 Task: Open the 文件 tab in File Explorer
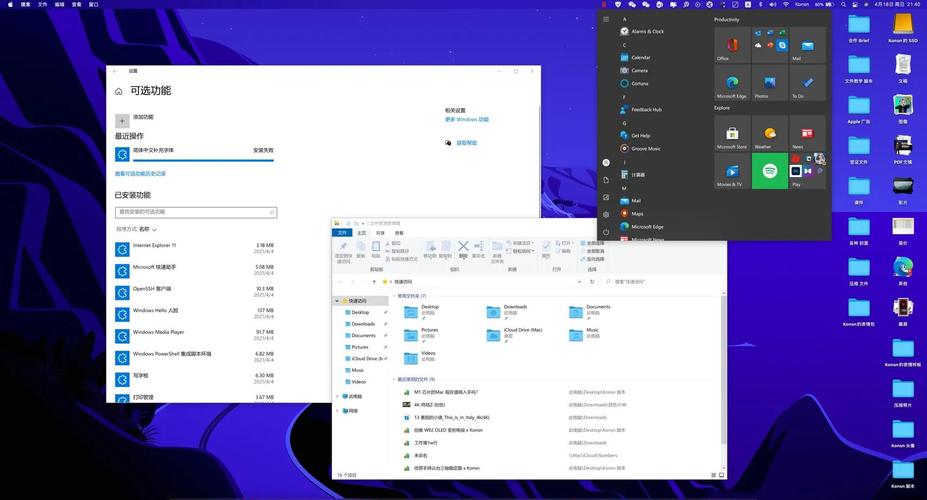point(343,233)
